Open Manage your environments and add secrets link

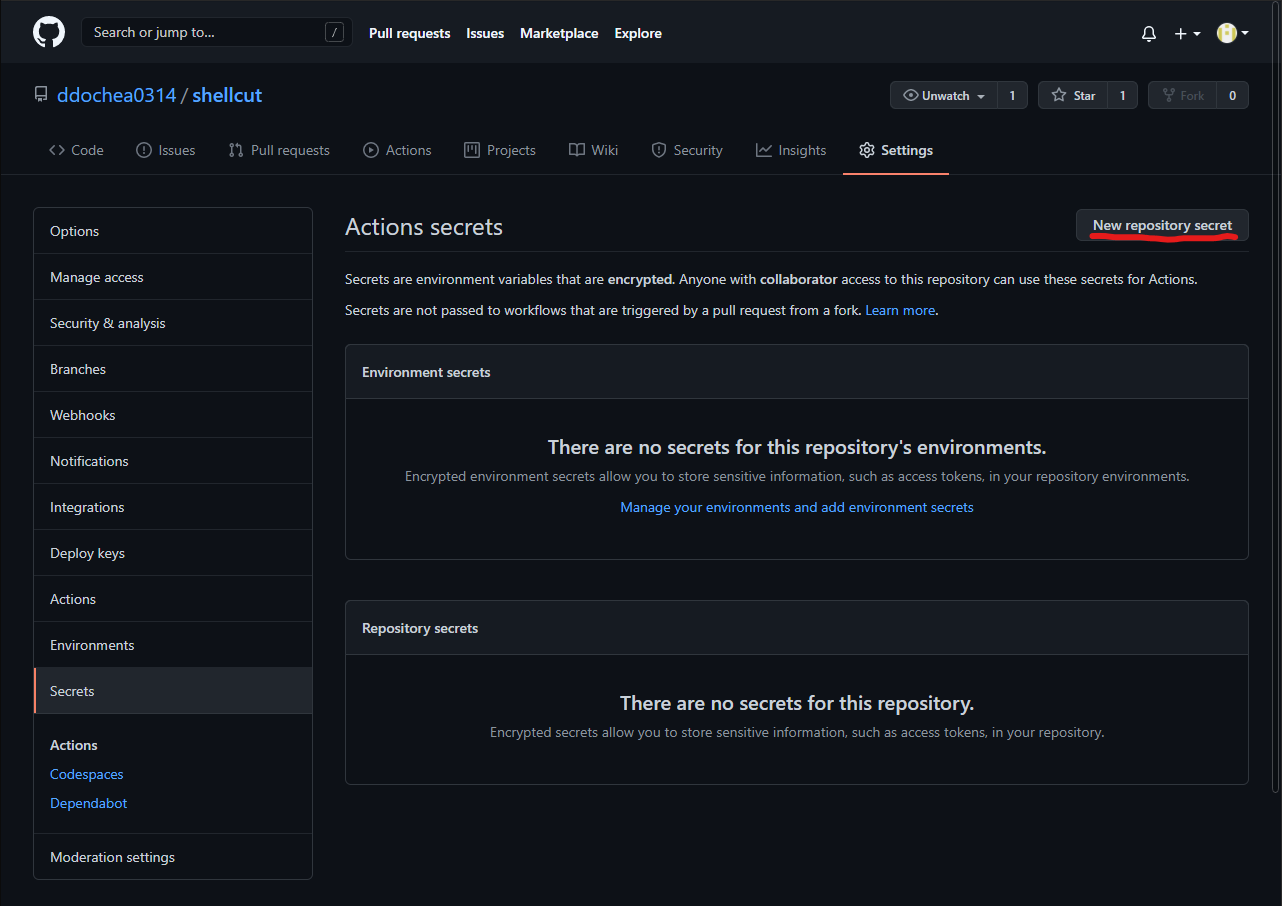click(797, 507)
